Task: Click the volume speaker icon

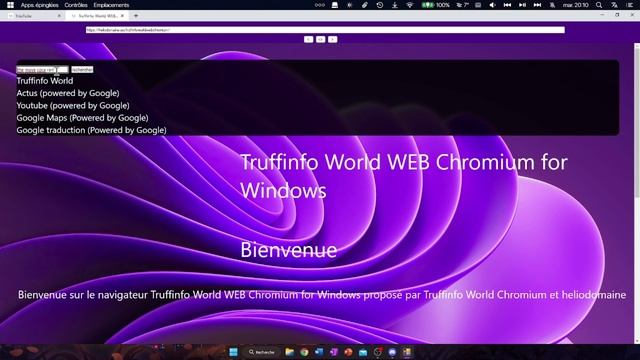Action: [493, 5]
